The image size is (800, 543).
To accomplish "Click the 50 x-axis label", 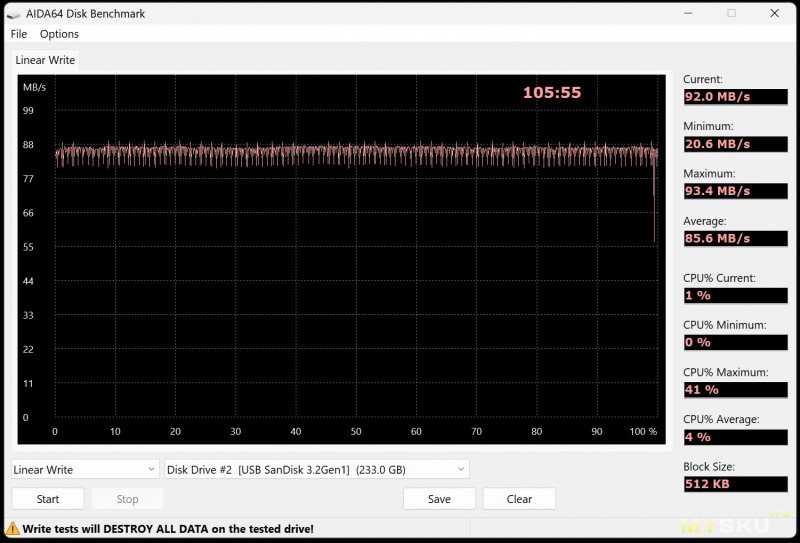I will tap(356, 432).
